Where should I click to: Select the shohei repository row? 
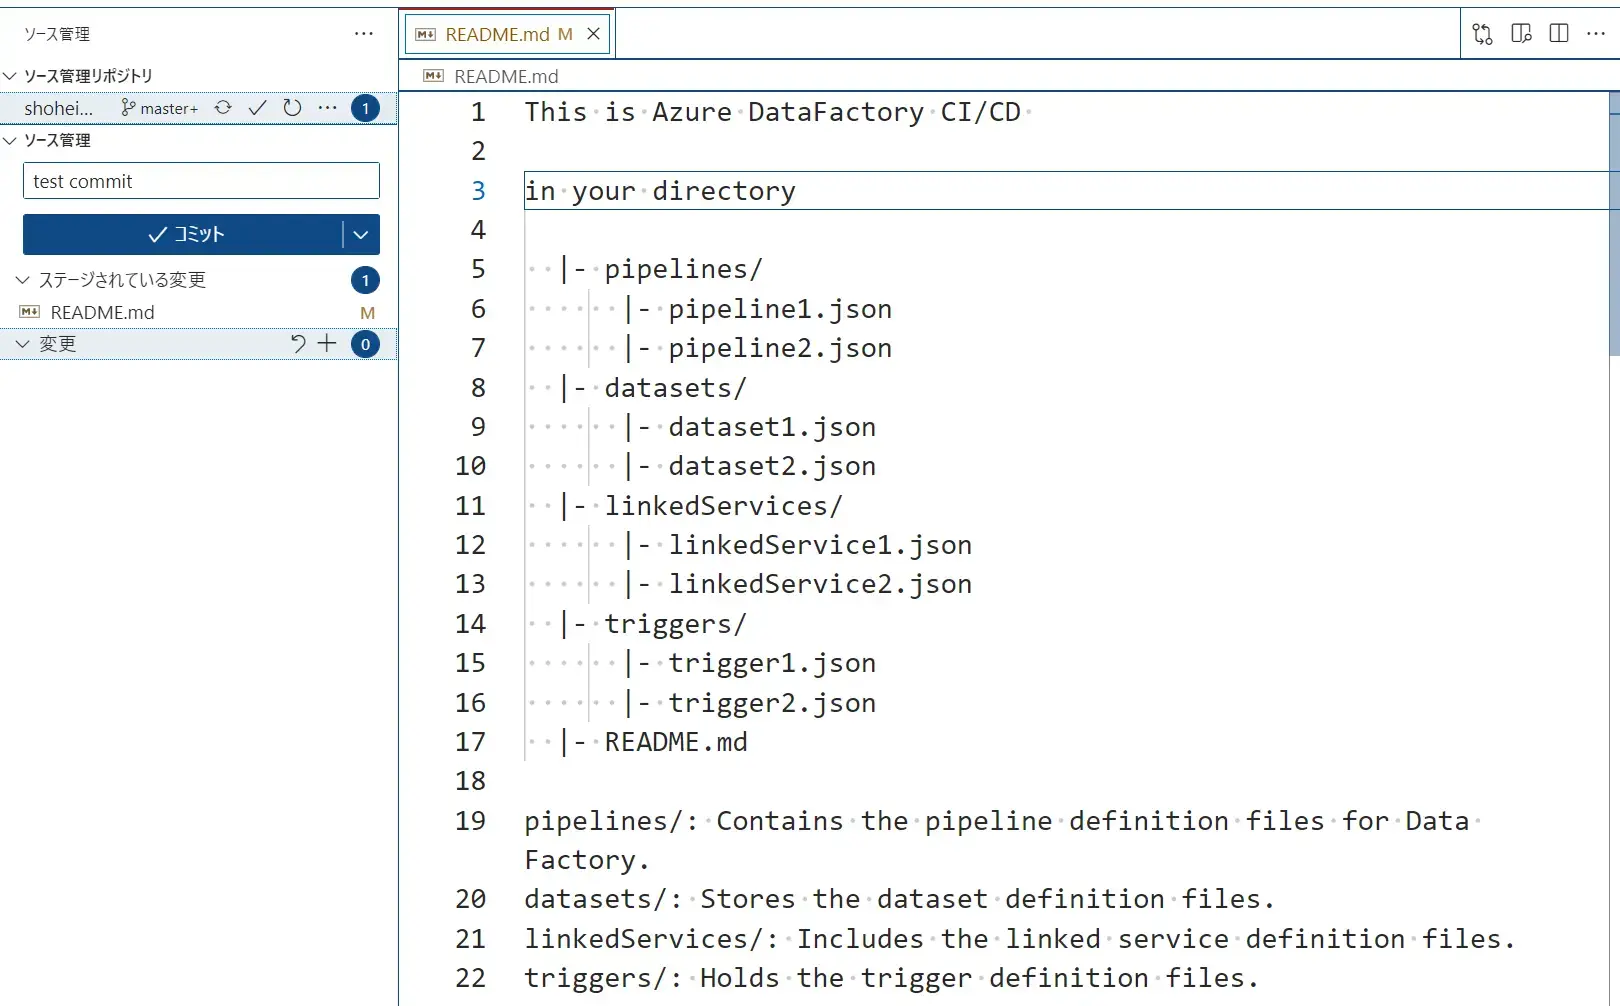click(199, 108)
